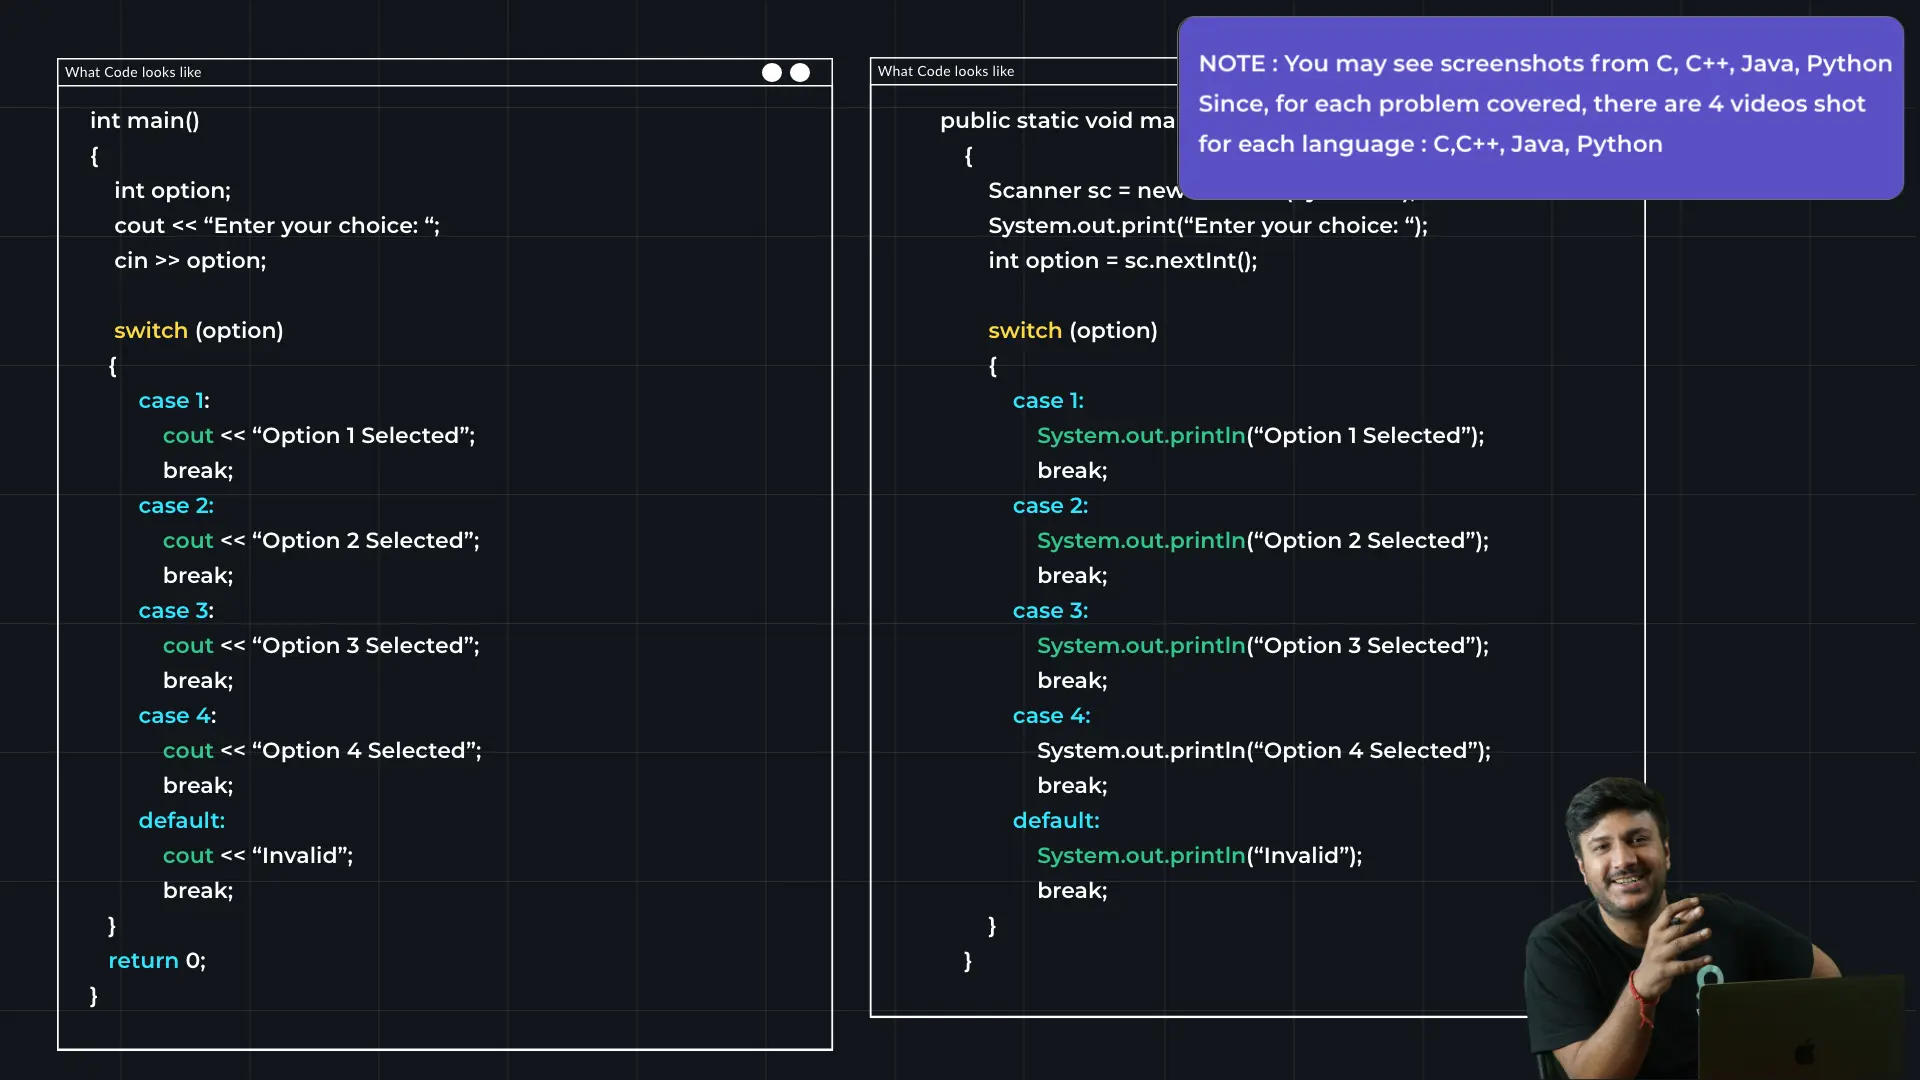Click 'default:' label in the Java code
This screenshot has height=1080, width=1920.
pyautogui.click(x=1056, y=821)
